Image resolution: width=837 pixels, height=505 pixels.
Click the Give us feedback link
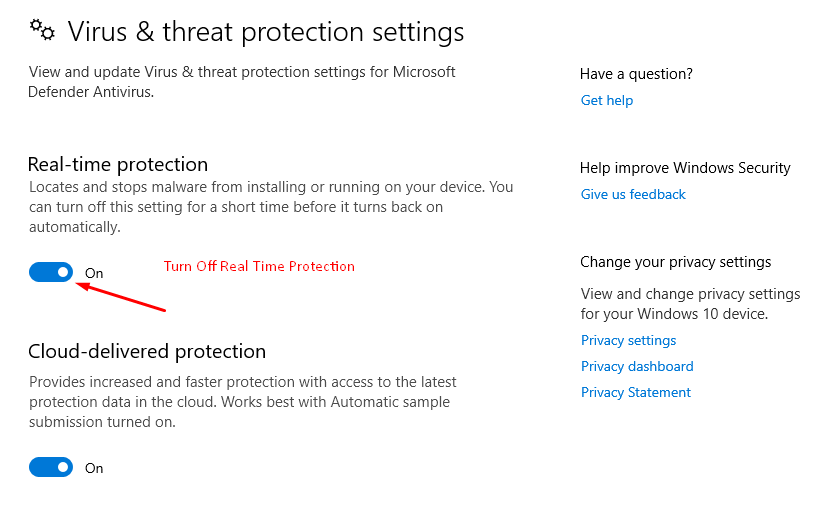pos(633,194)
